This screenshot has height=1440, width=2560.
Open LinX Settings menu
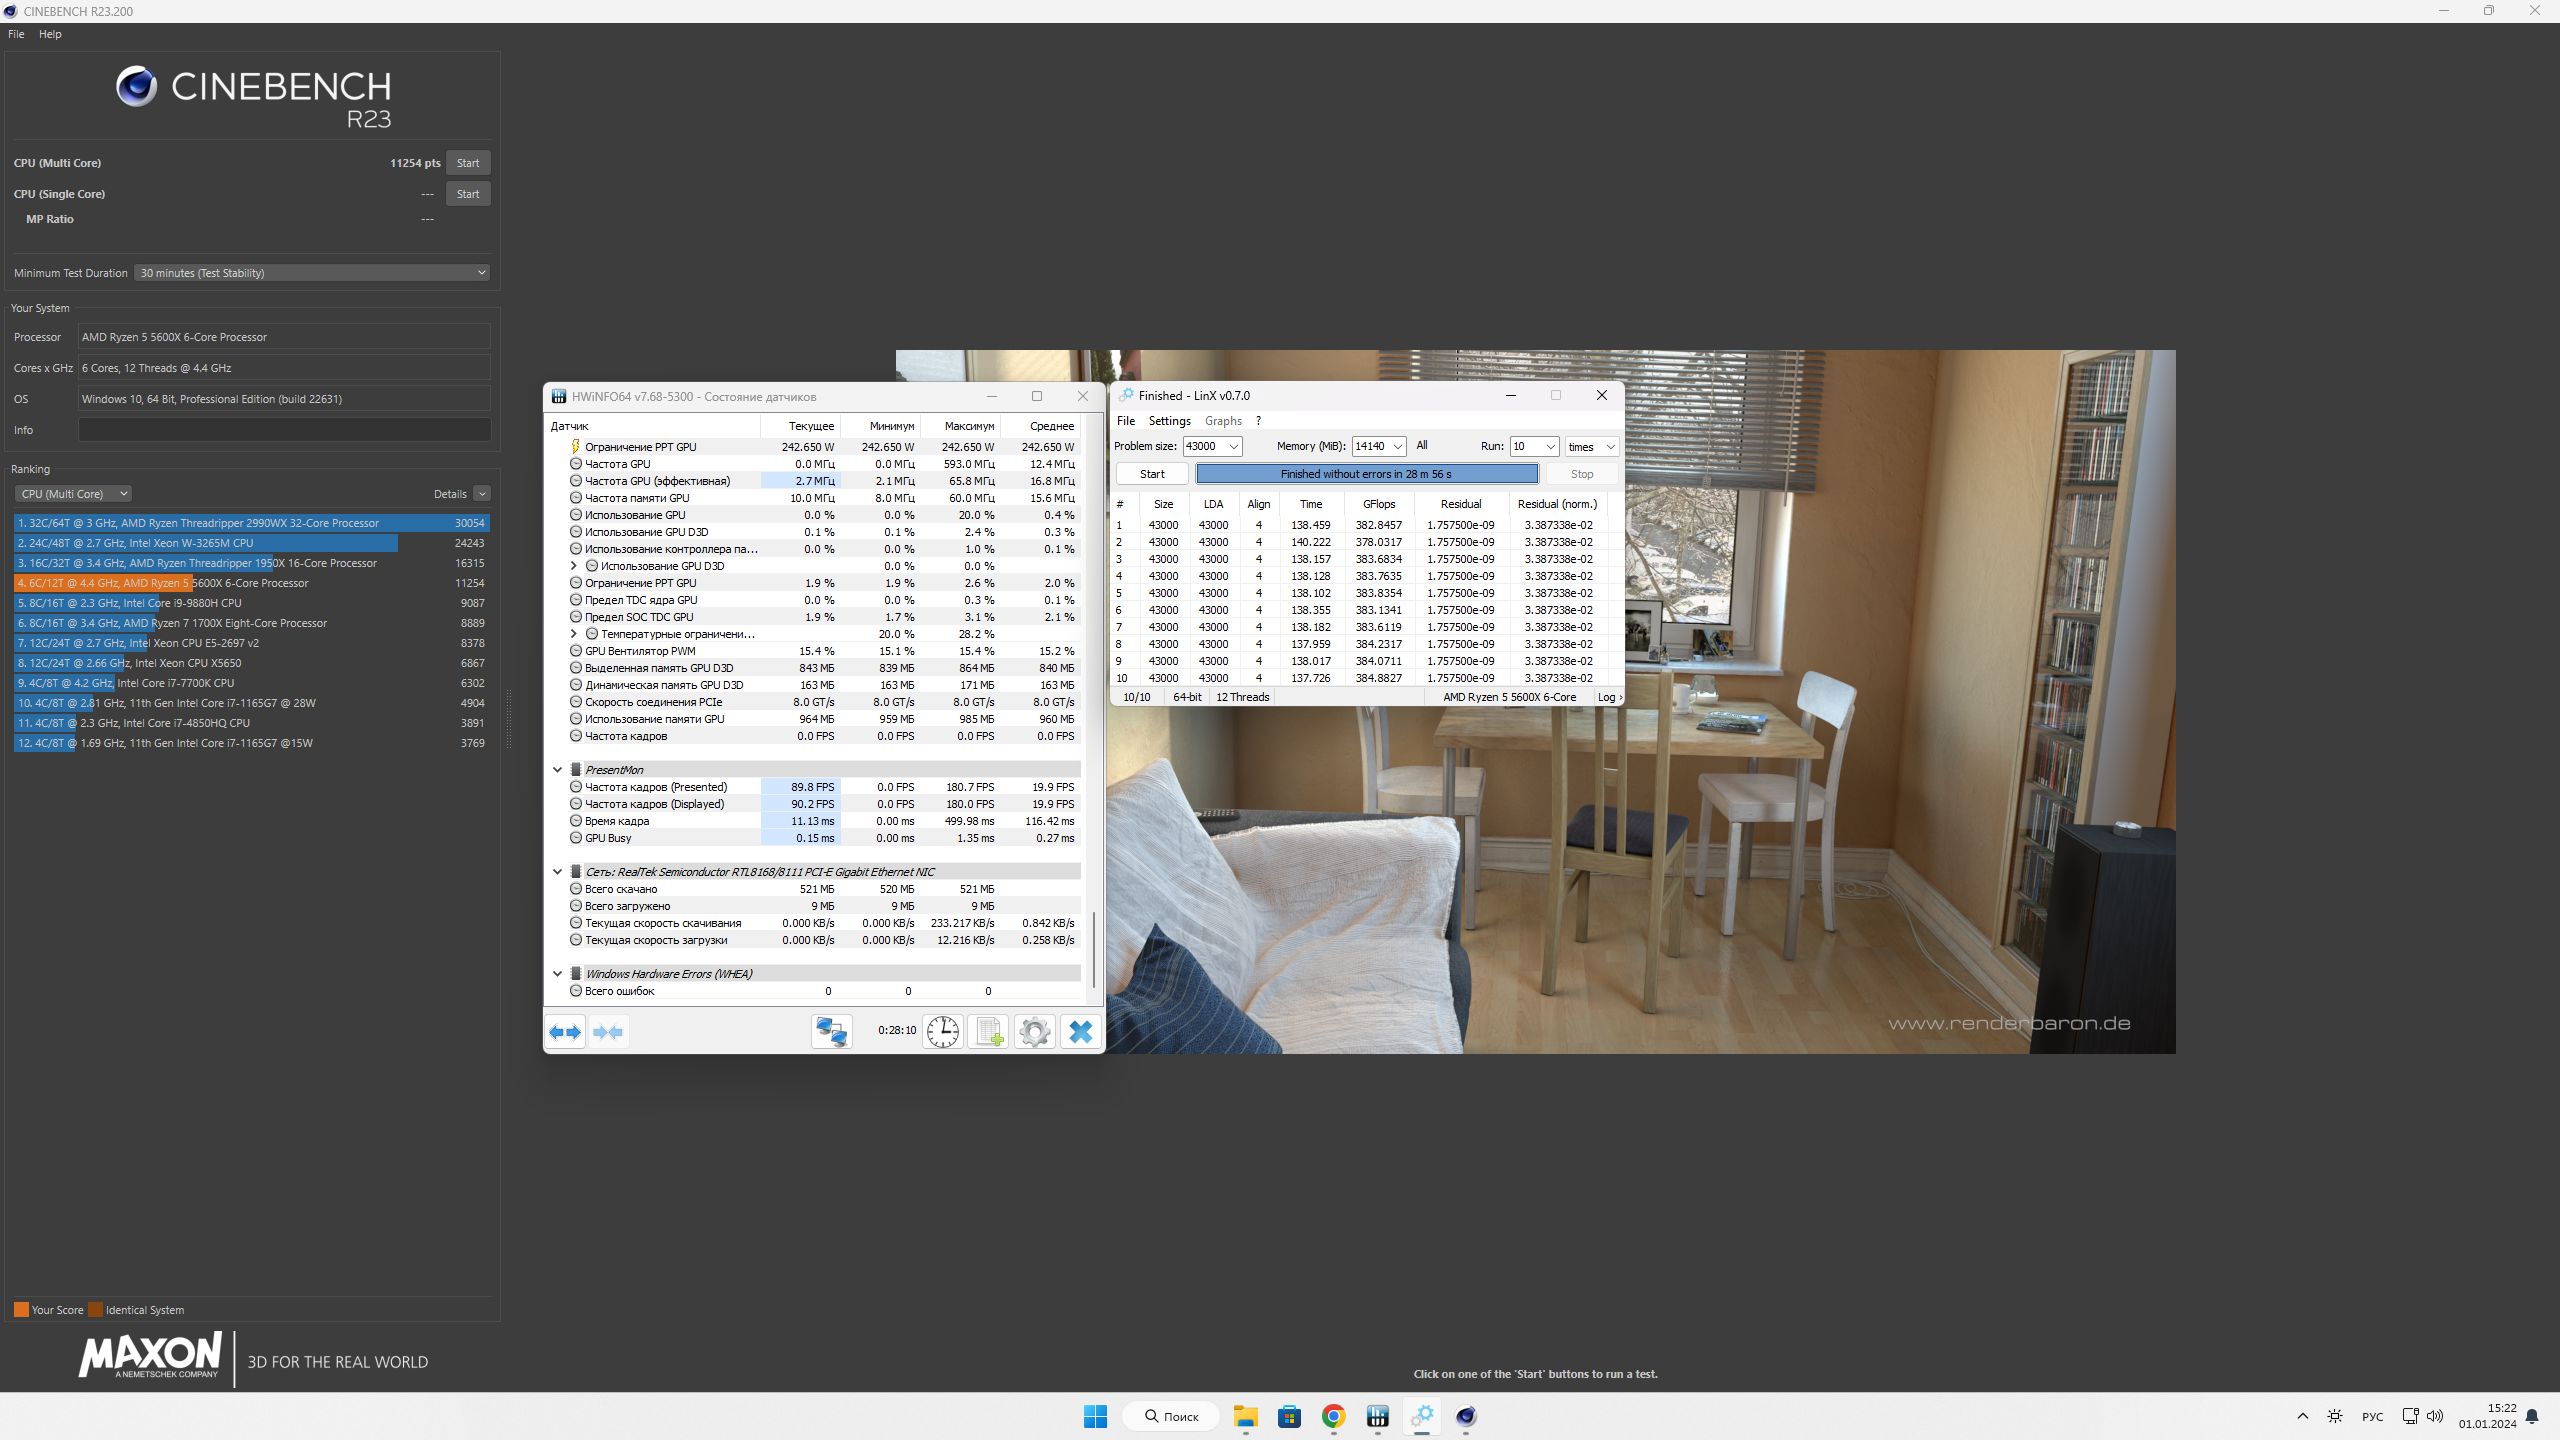[x=1169, y=421]
